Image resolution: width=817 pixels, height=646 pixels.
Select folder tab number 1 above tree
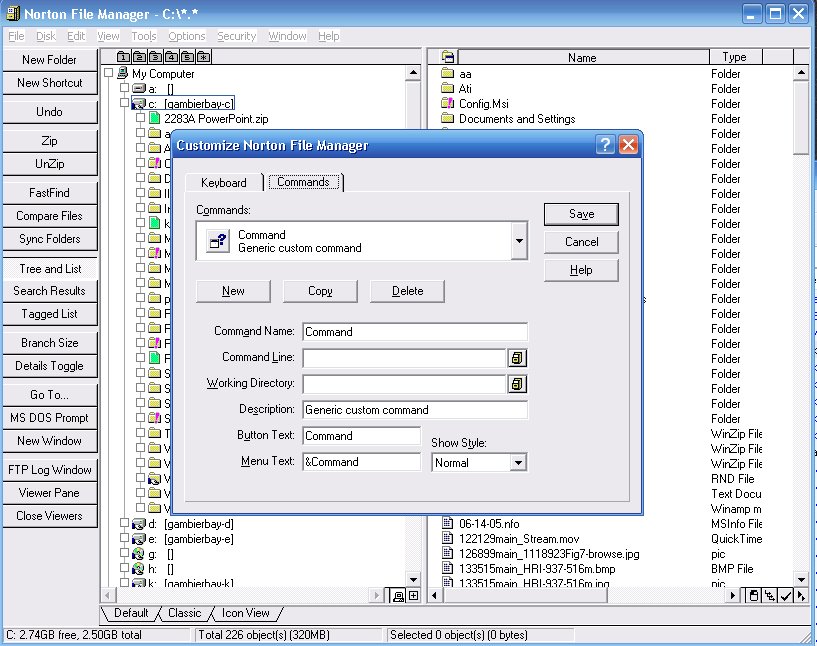point(123,57)
